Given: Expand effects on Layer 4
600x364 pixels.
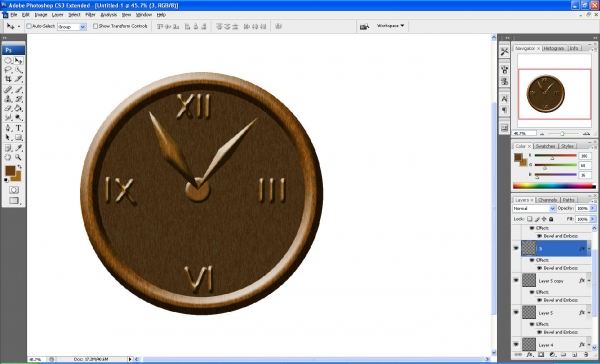Looking at the screenshot, I should (589, 344).
